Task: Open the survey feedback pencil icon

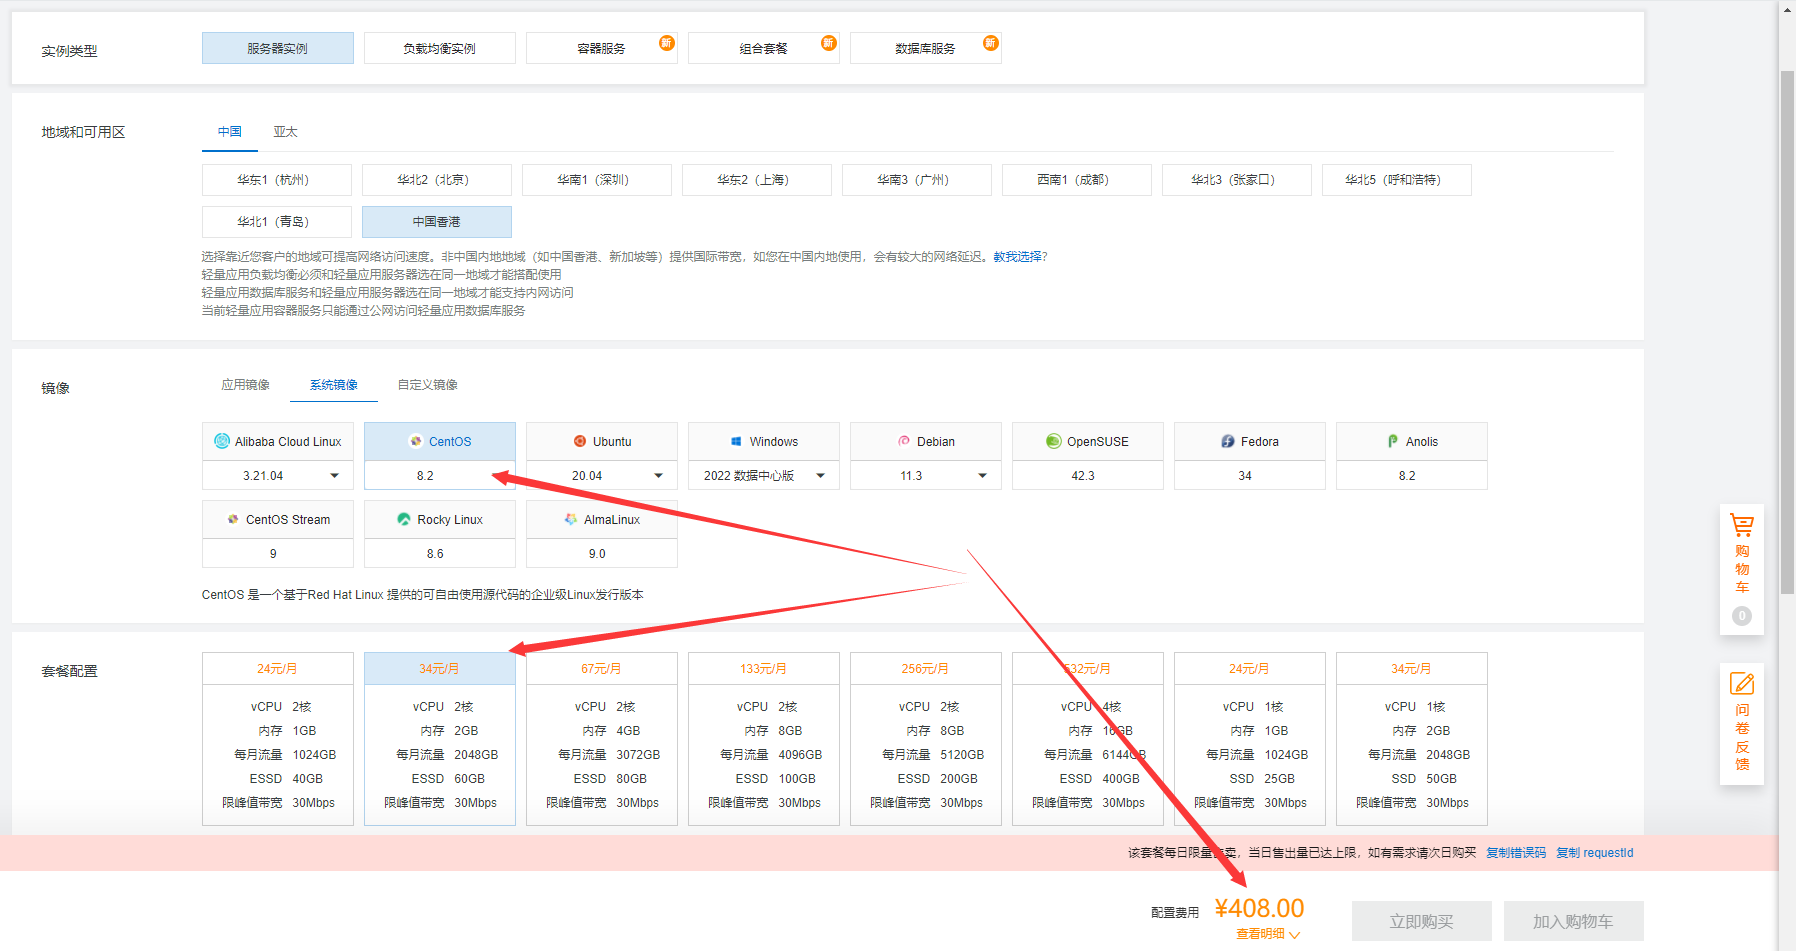Action: pyautogui.click(x=1742, y=684)
